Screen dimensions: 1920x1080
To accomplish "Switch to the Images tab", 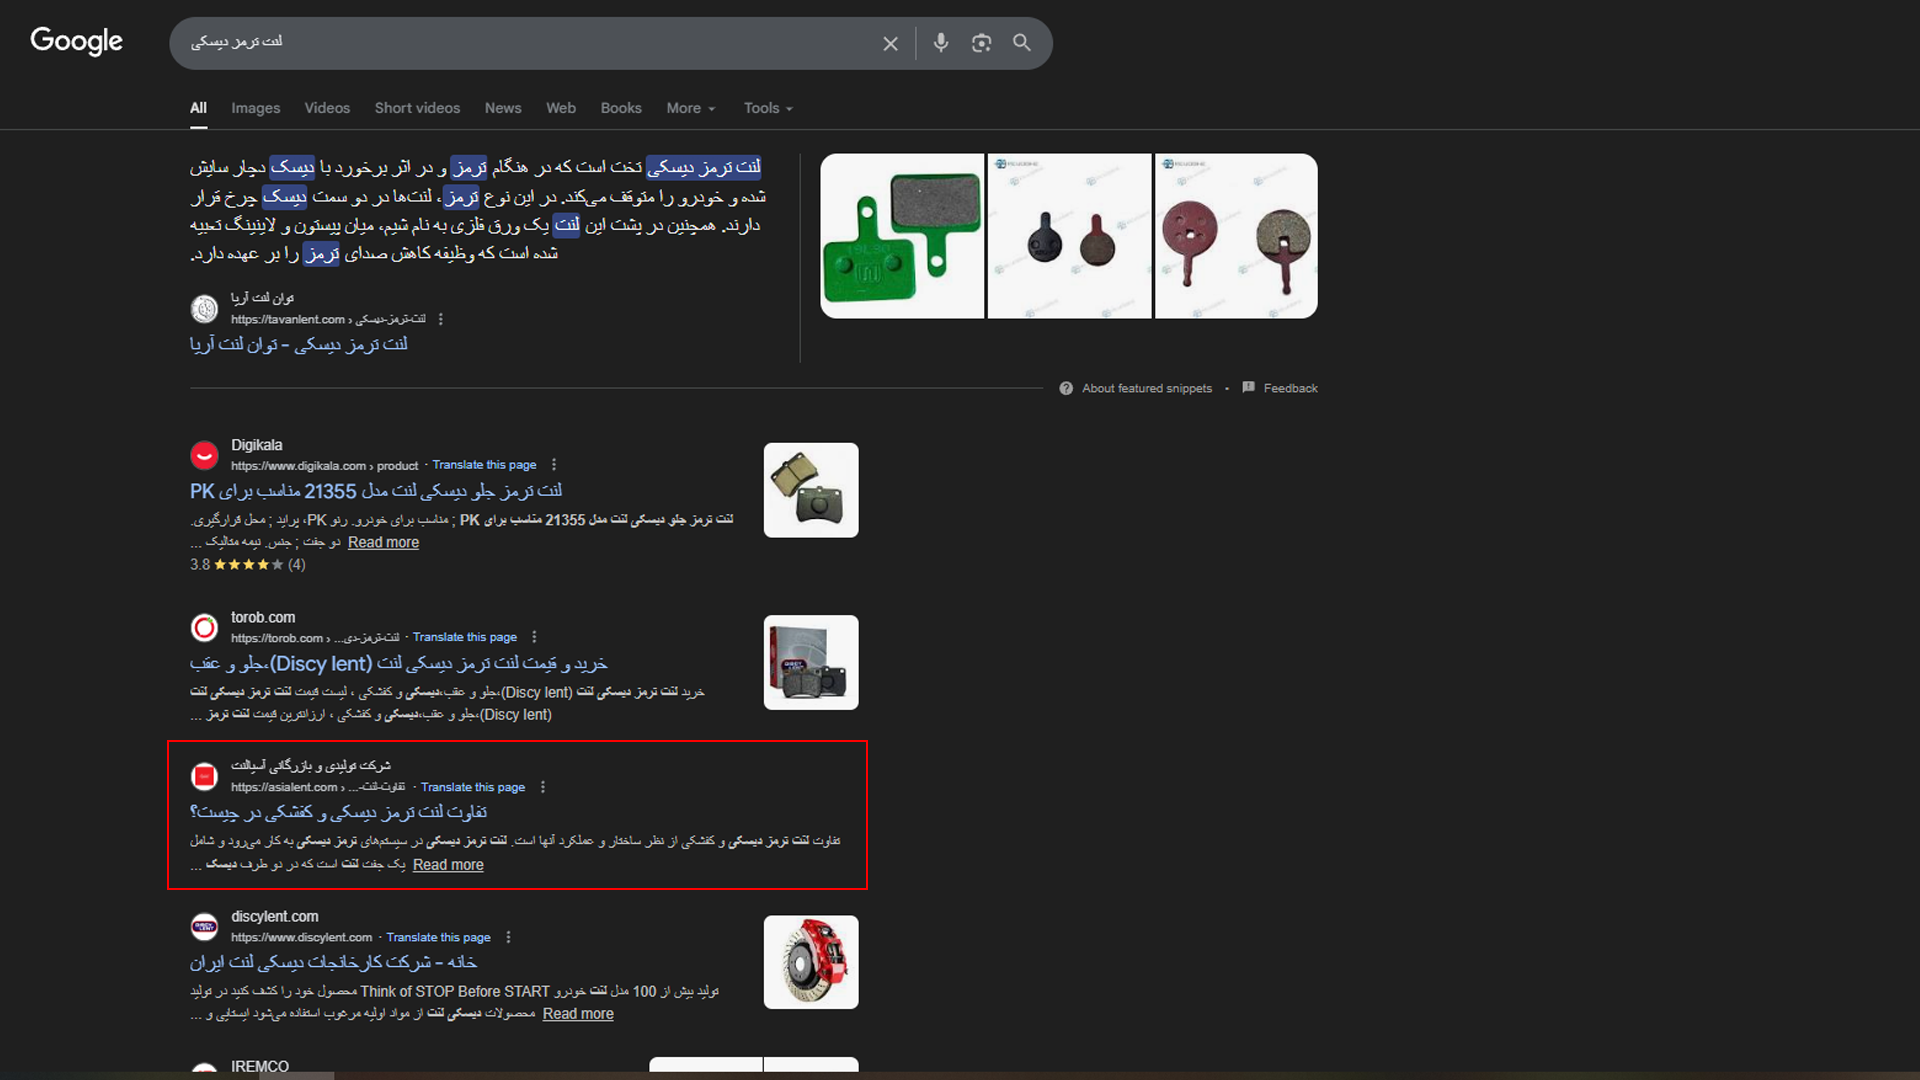I will [x=256, y=108].
